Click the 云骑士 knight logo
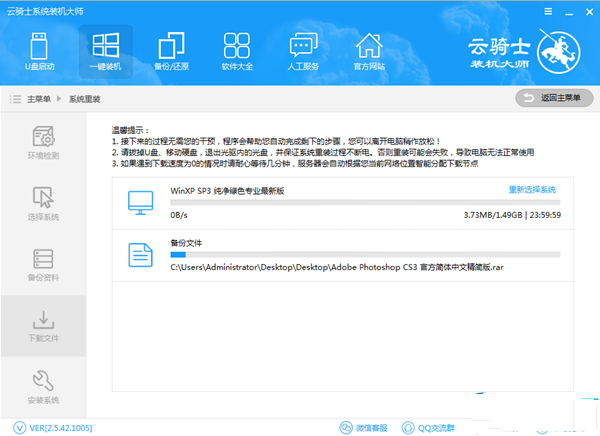This screenshot has height=436, width=600. coord(558,52)
